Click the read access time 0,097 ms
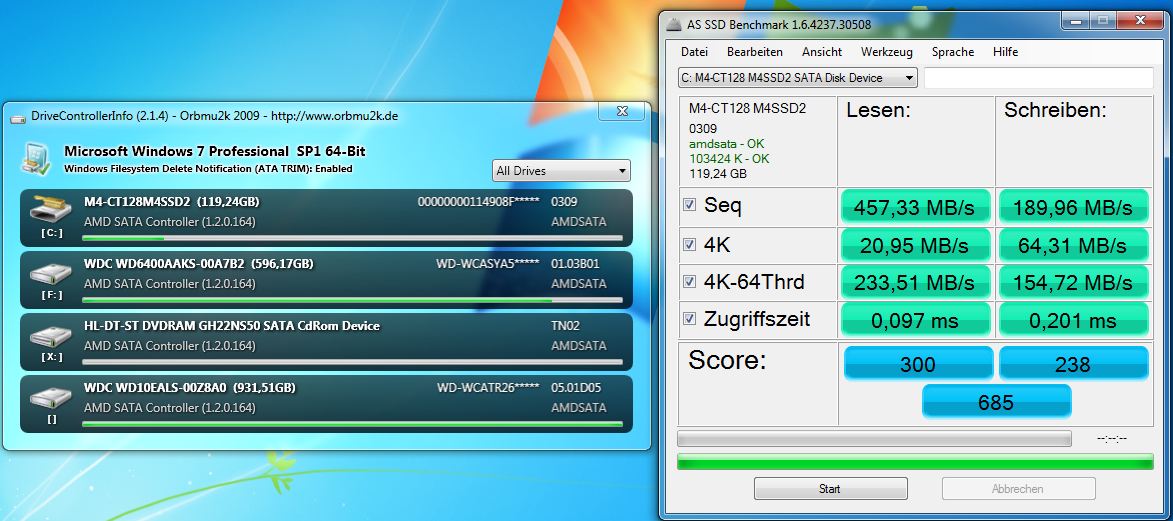Screen dimensions: 1173x521 (916, 320)
